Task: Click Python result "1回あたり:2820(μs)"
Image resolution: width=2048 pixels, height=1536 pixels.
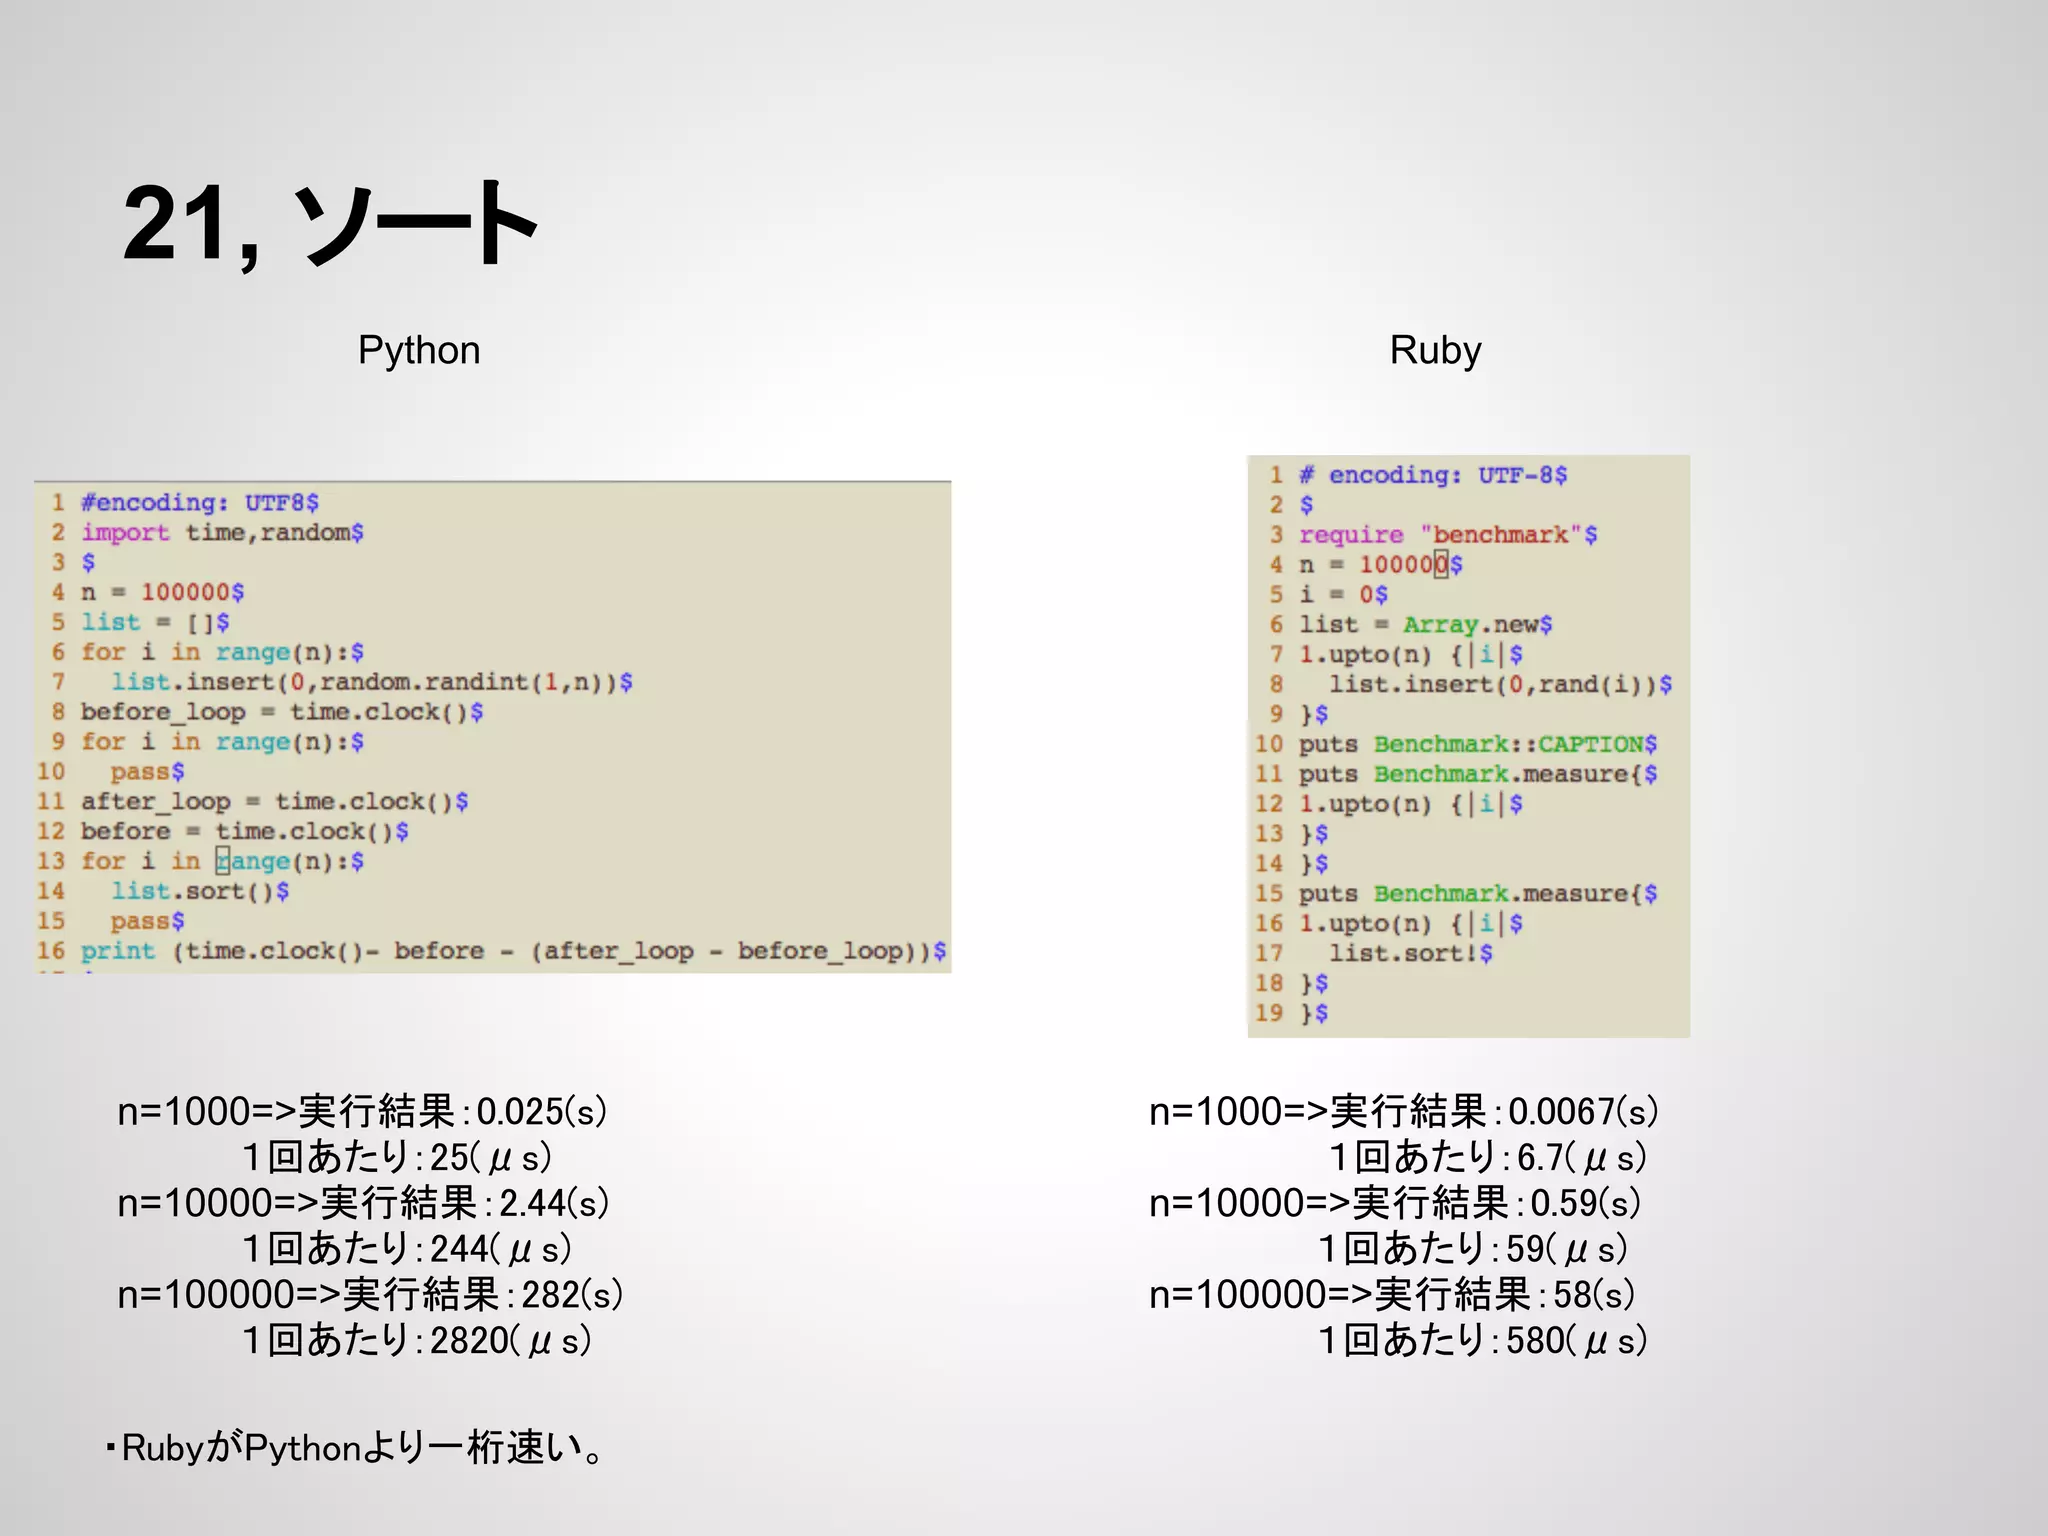Action: pos(417,1341)
